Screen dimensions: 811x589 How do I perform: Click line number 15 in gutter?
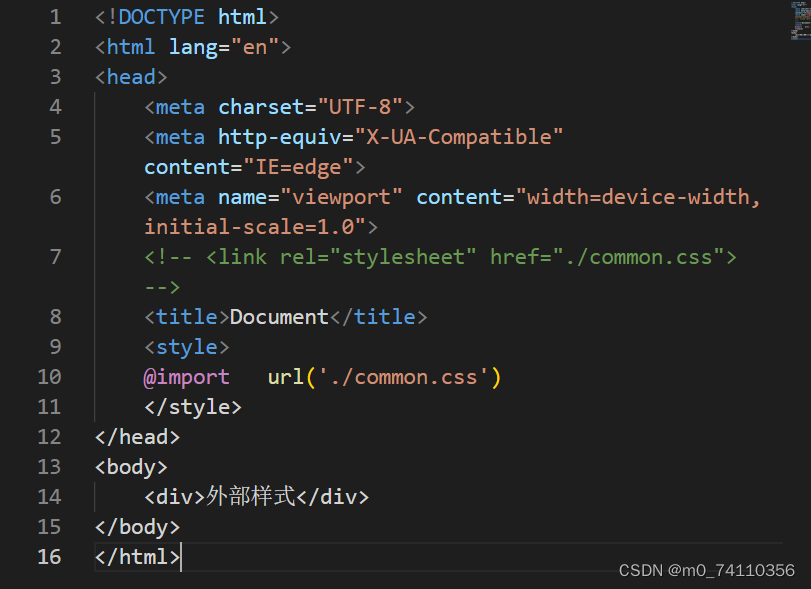pyautogui.click(x=50, y=527)
